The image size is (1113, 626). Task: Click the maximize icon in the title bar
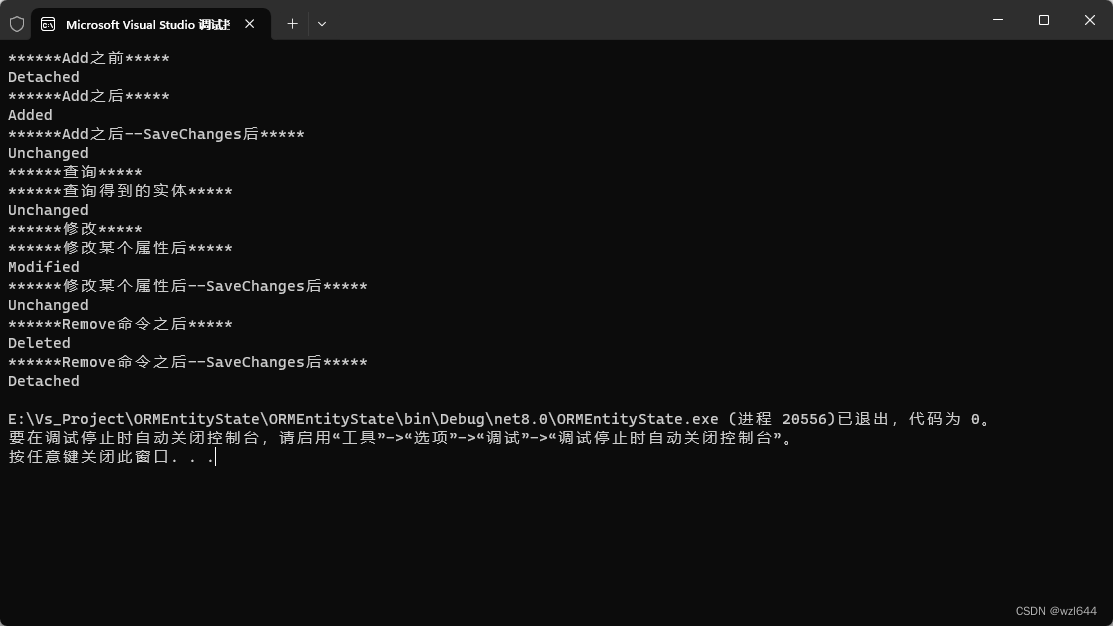(1042, 20)
